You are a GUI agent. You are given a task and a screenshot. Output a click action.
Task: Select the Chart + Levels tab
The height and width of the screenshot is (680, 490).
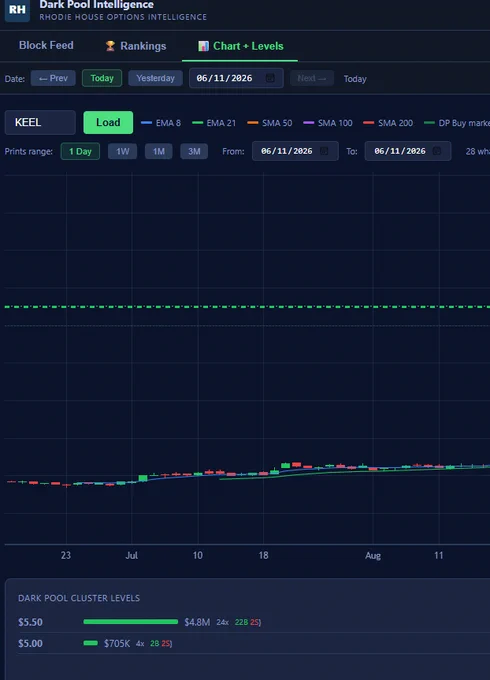click(240, 46)
